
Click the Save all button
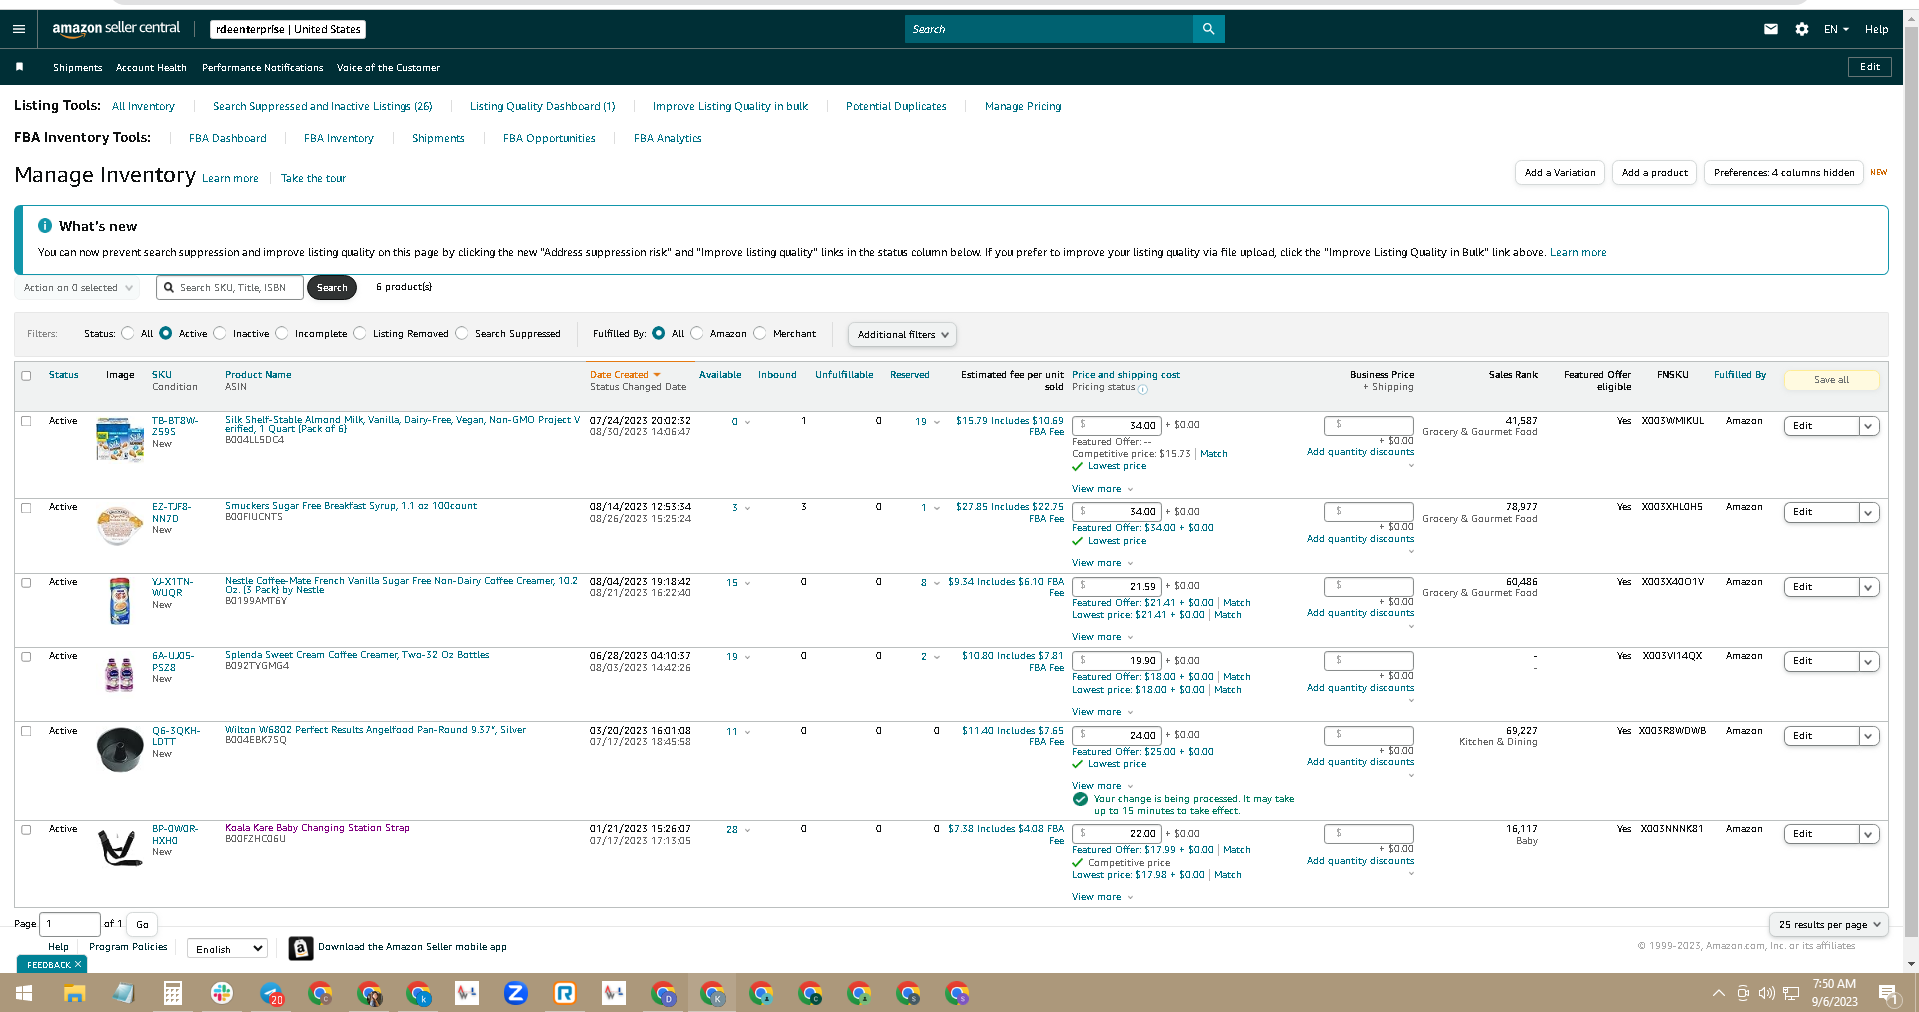1831,380
